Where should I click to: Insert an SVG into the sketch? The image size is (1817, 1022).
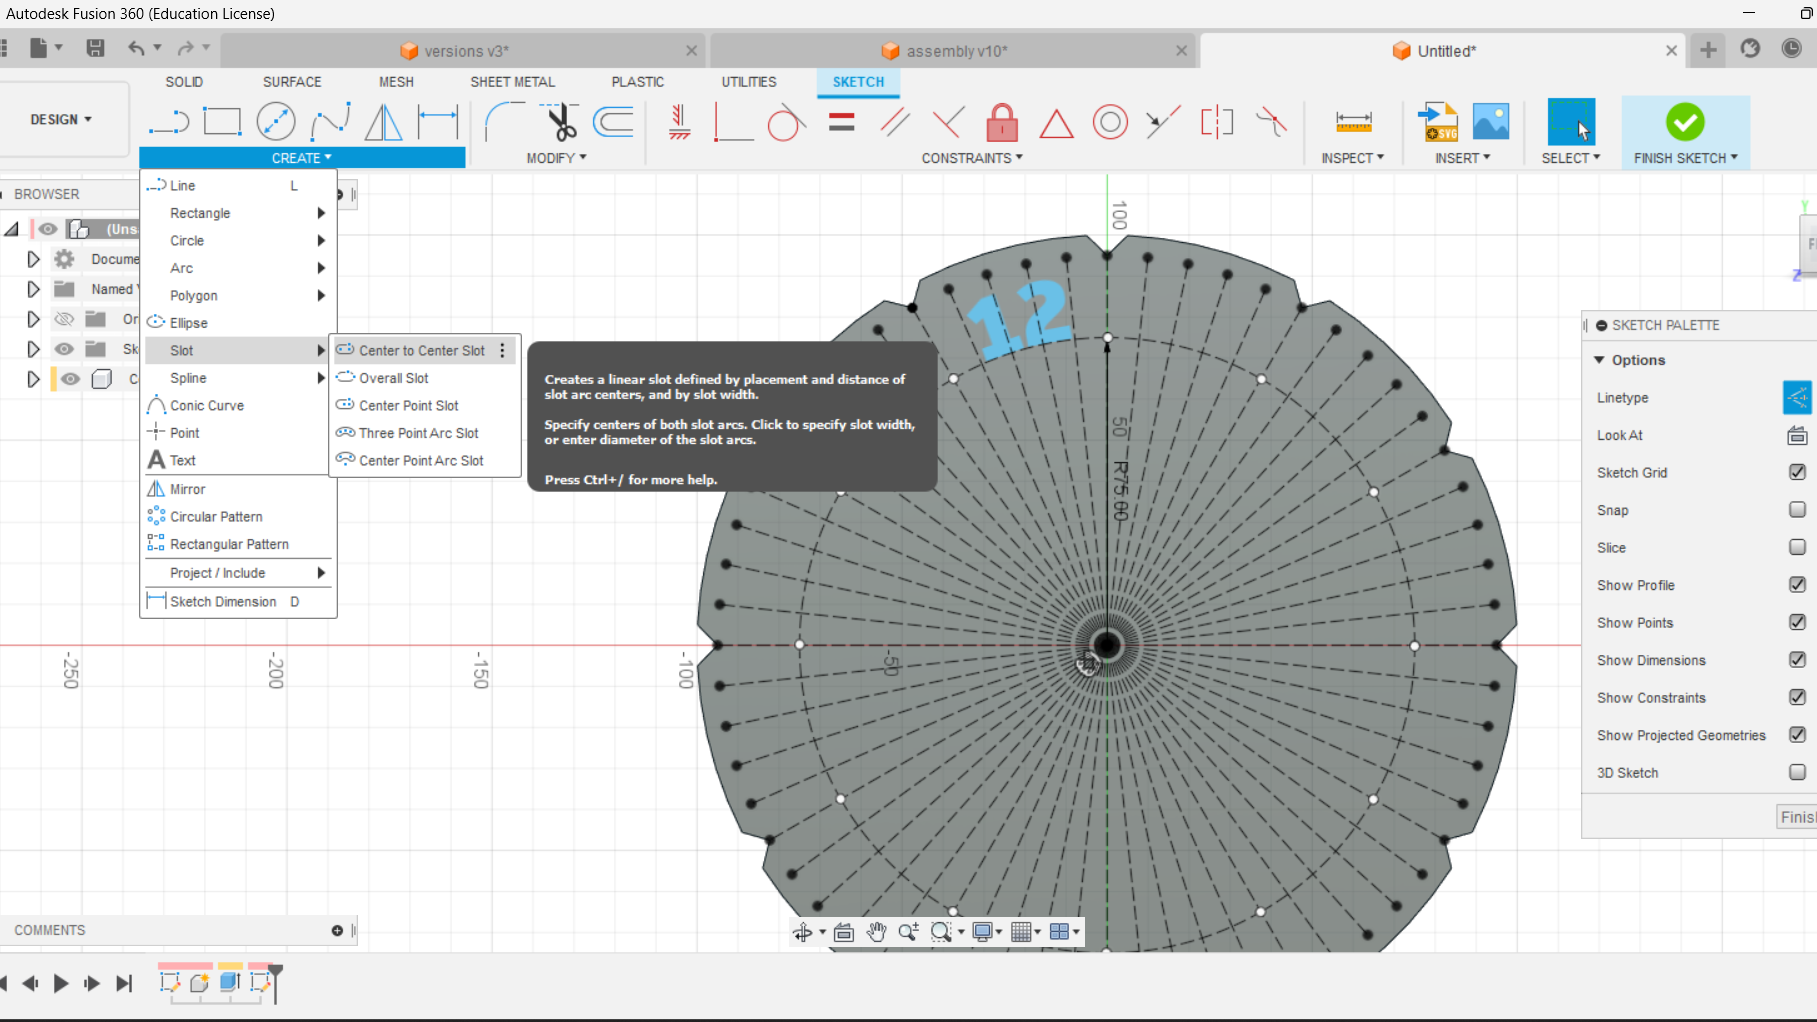pyautogui.click(x=1437, y=122)
